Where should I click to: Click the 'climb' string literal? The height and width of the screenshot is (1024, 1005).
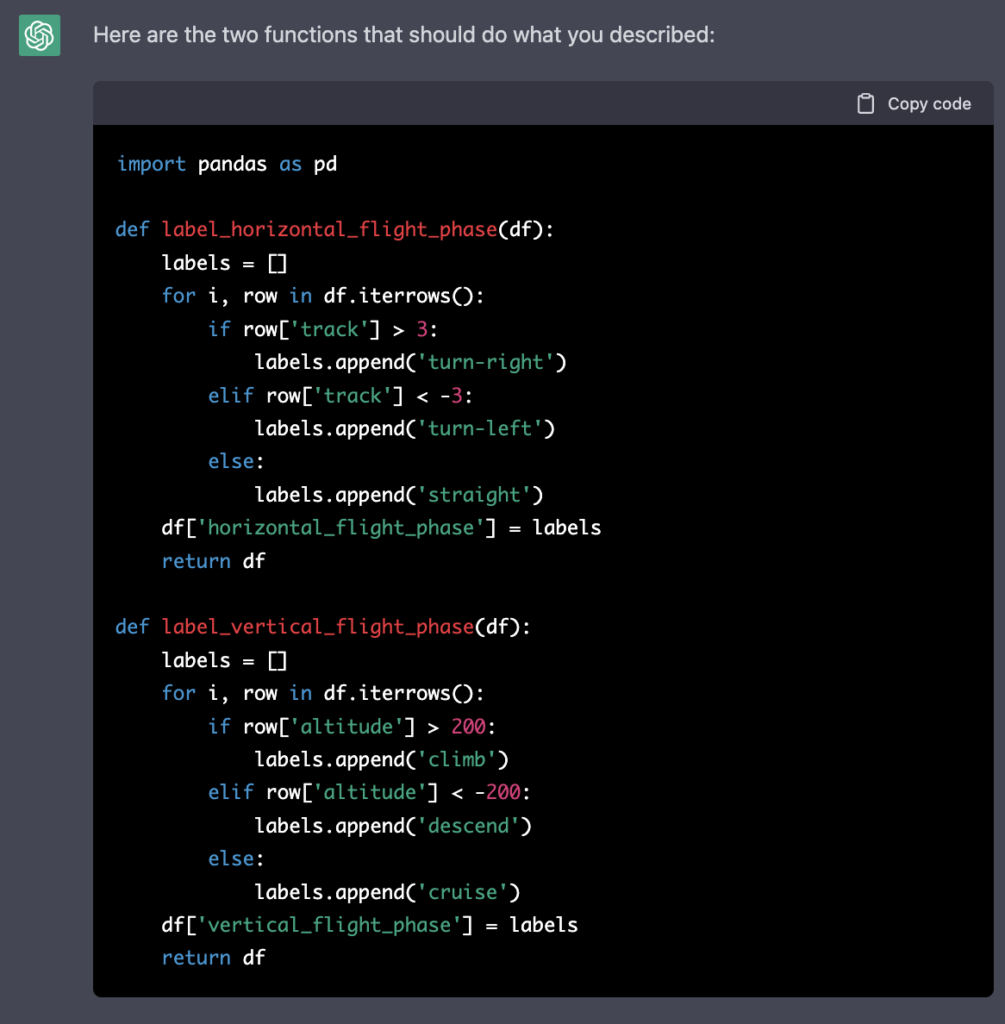pyautogui.click(x=458, y=759)
